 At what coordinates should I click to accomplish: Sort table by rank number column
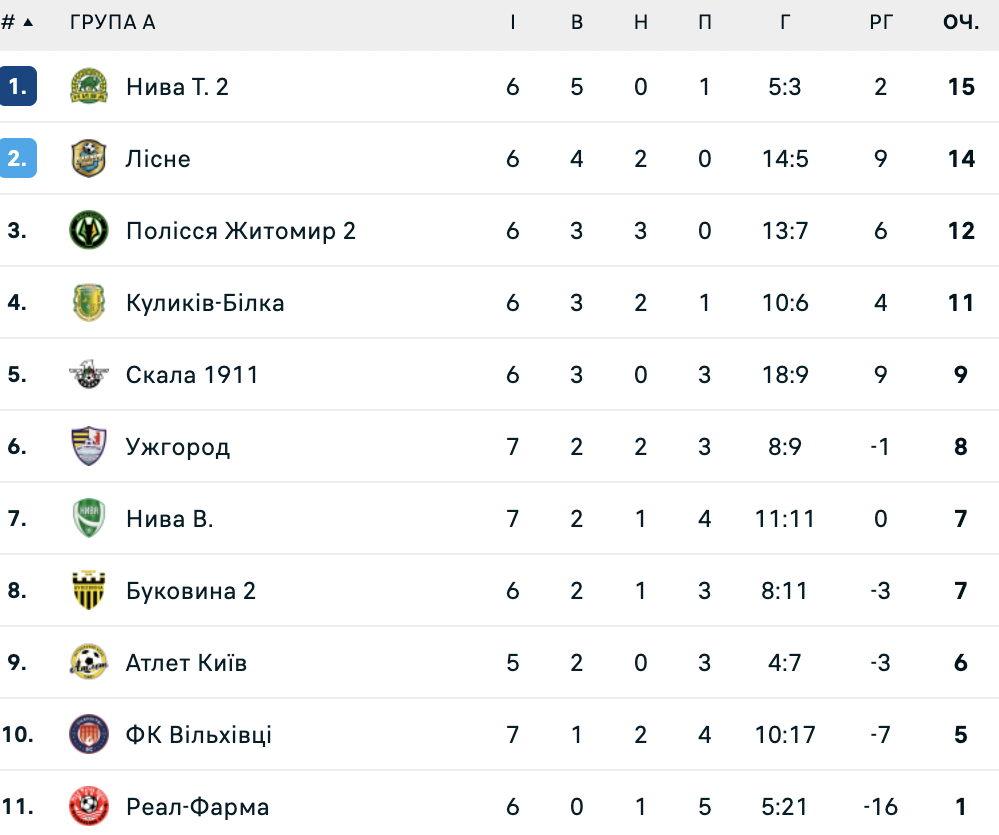pyautogui.click(x=18, y=22)
